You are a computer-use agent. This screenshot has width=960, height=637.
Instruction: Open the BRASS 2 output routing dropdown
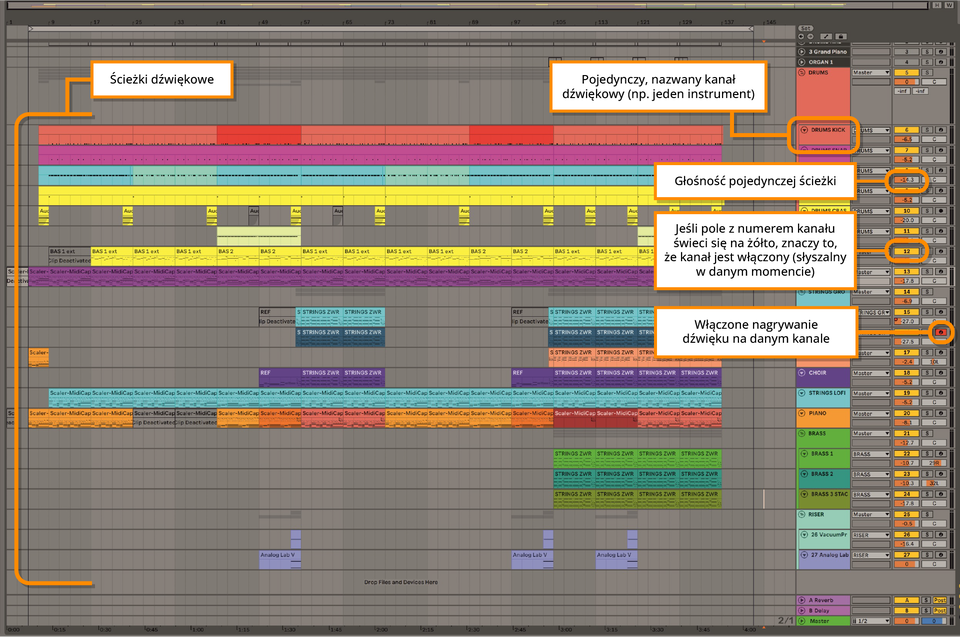(871, 474)
